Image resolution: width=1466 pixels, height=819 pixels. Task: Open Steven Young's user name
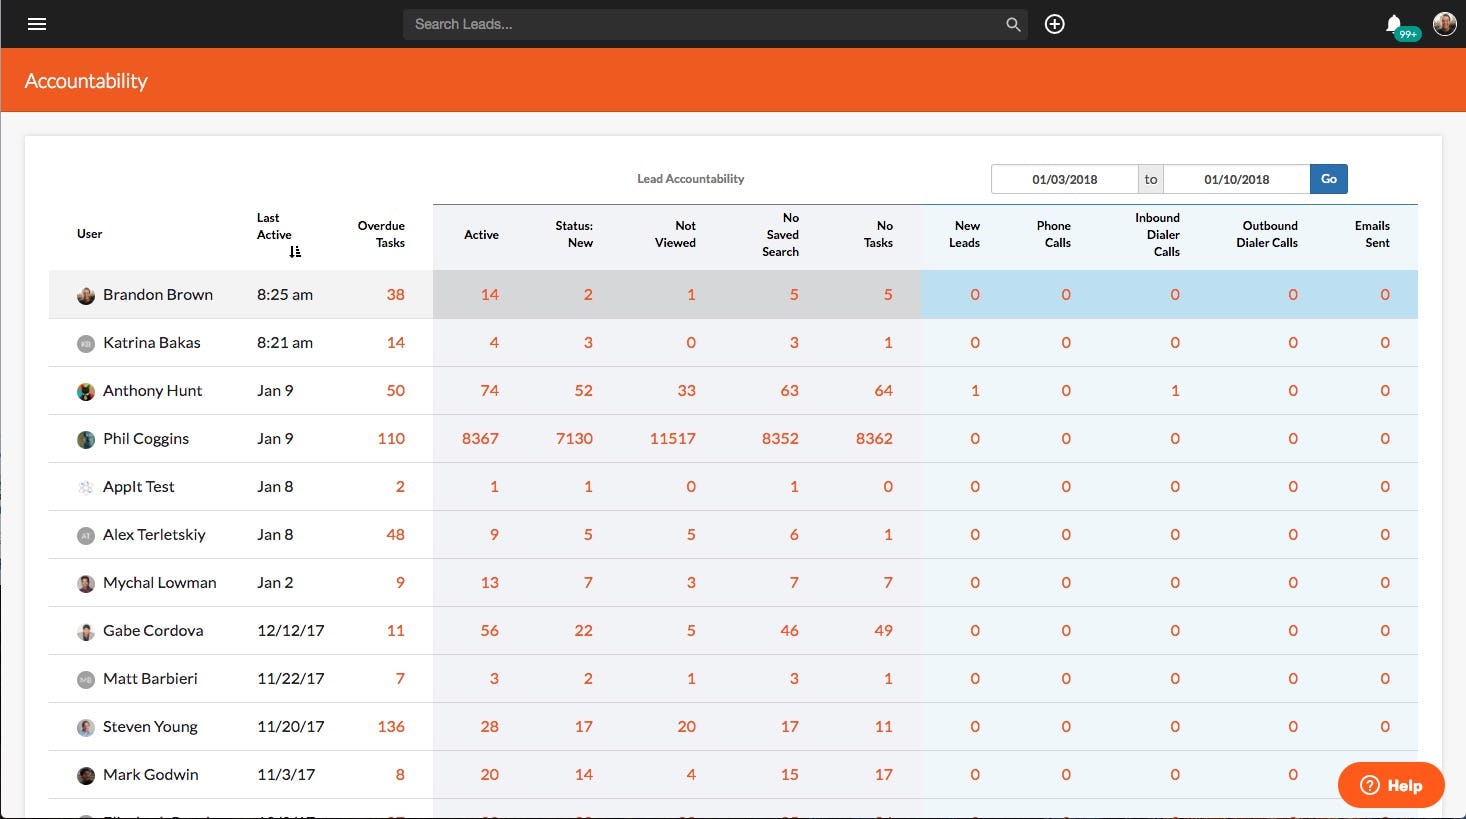[150, 727]
